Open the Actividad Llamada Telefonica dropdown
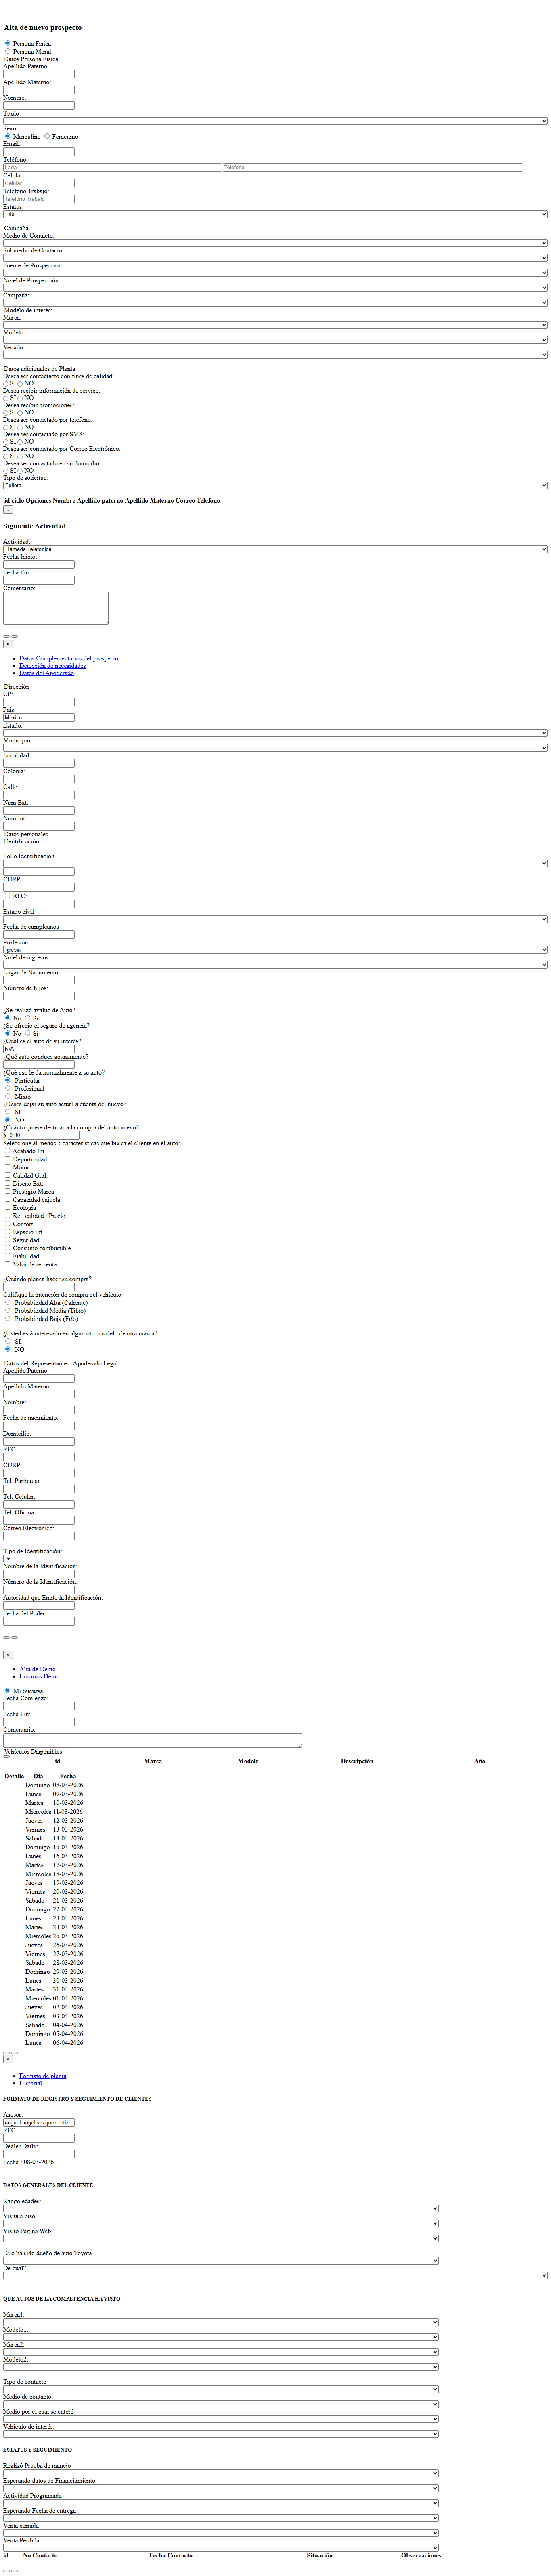551x2576 pixels. (x=275, y=549)
